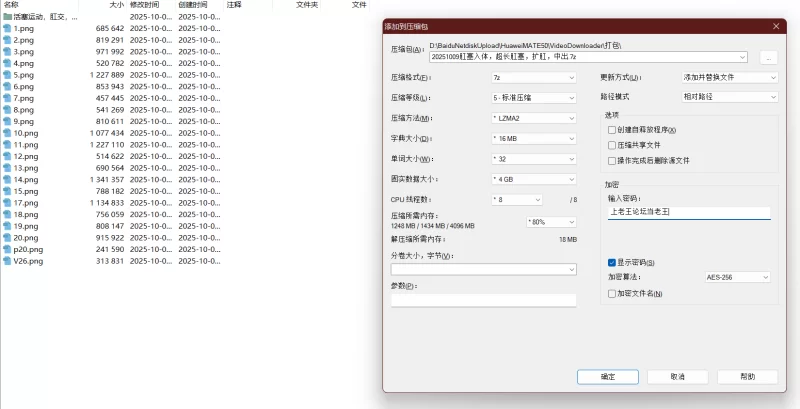Expand the 压缩方法 LZMA2 dropdown
Screen dimensions: 800x409
[x=534, y=118]
